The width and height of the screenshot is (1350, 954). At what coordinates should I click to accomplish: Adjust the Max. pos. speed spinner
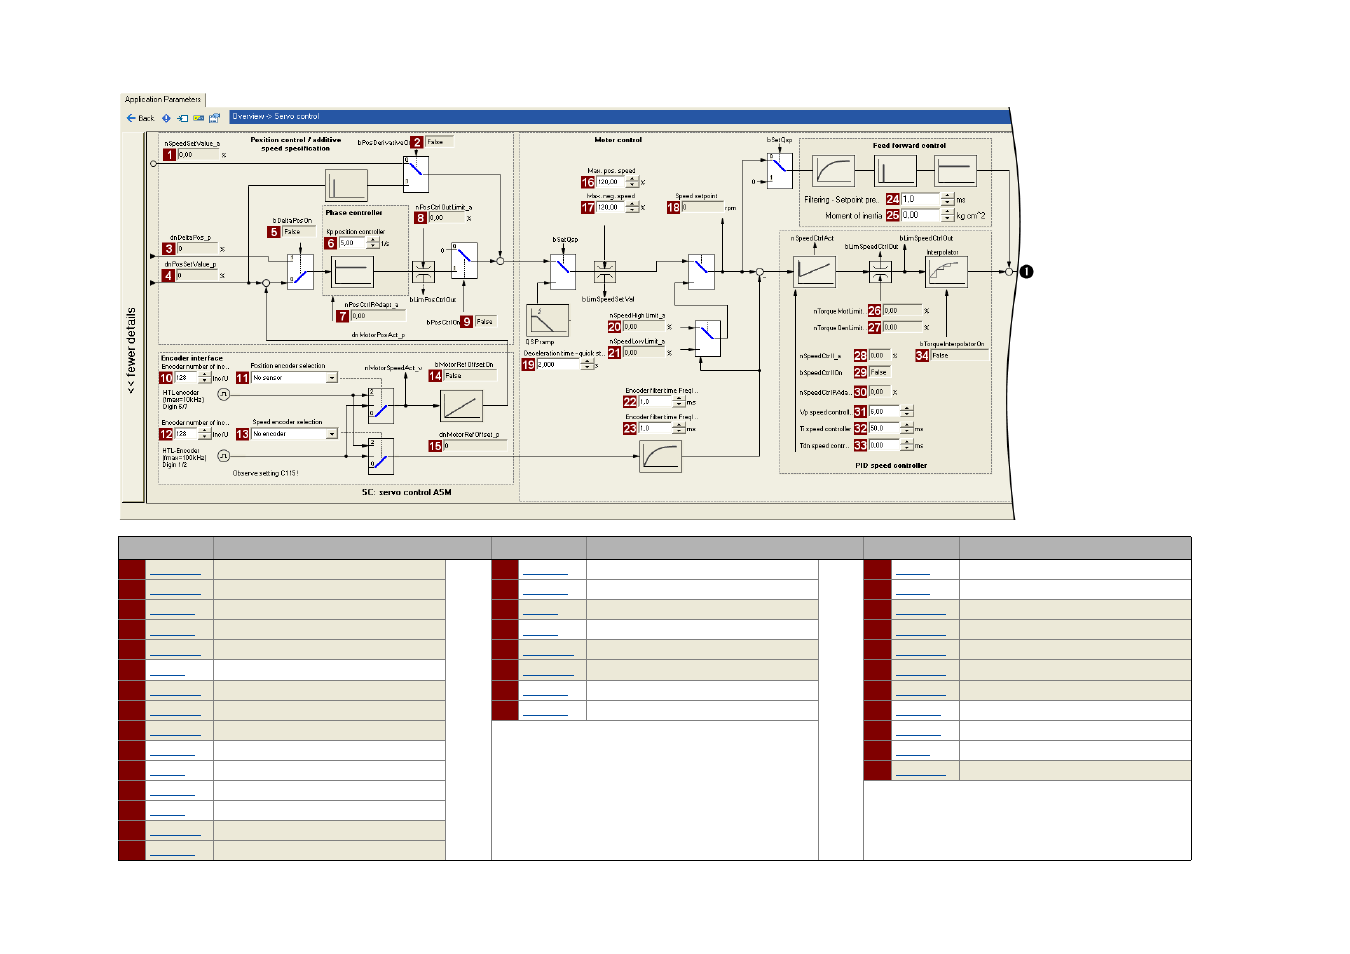click(632, 182)
